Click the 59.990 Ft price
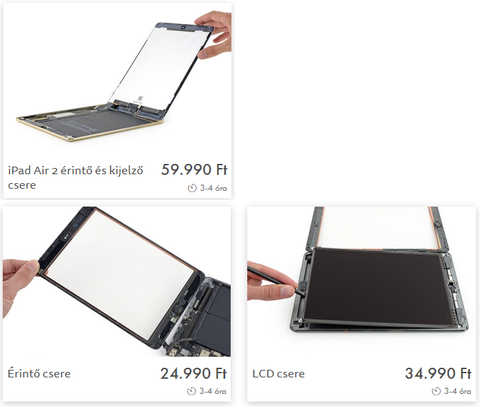Screen dimensions: 480x407 pos(194,170)
